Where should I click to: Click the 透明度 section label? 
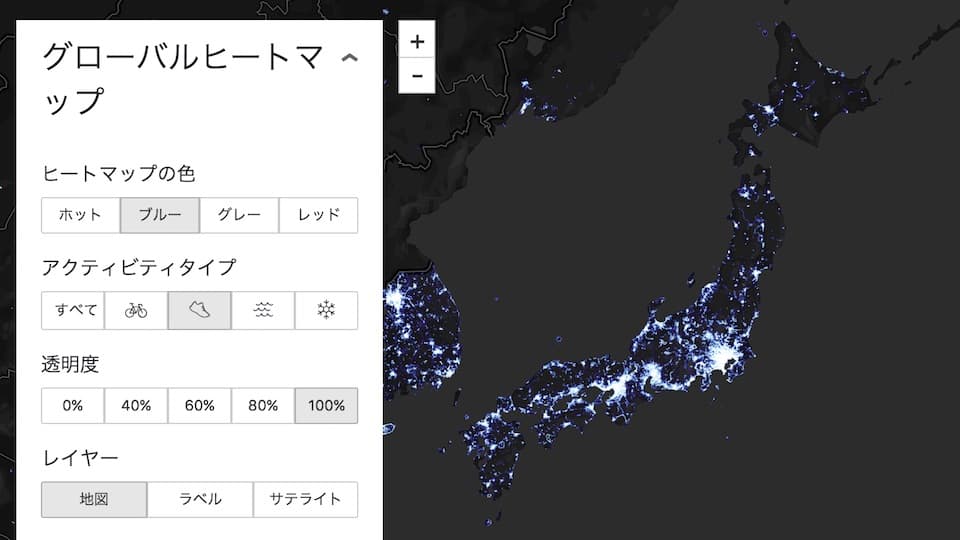pos(70,364)
